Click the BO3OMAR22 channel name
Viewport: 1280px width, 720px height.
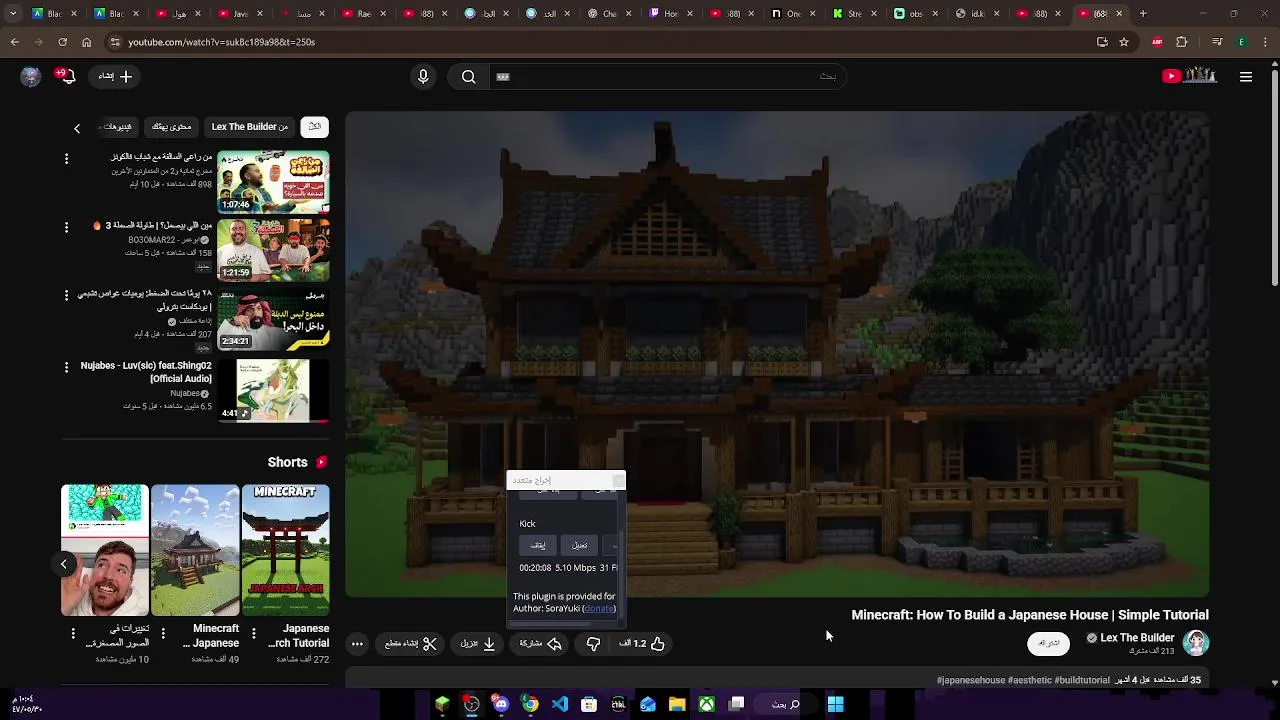point(162,240)
